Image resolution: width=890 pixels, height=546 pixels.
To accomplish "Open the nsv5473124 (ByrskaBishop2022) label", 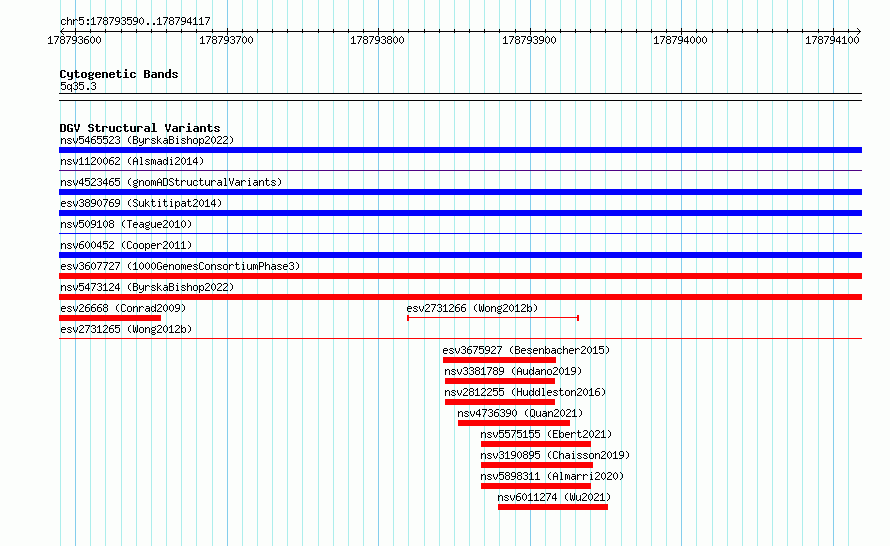I will (147, 287).
